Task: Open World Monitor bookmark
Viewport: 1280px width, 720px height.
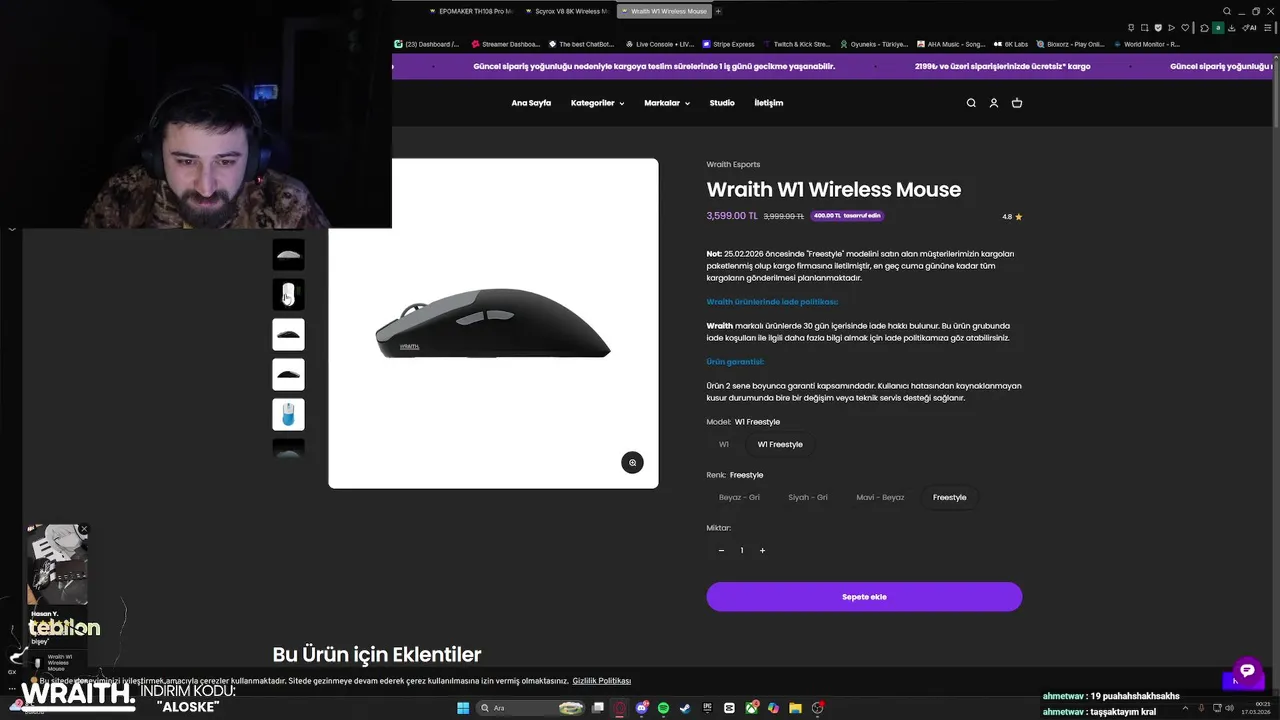Action: [x=1146, y=44]
